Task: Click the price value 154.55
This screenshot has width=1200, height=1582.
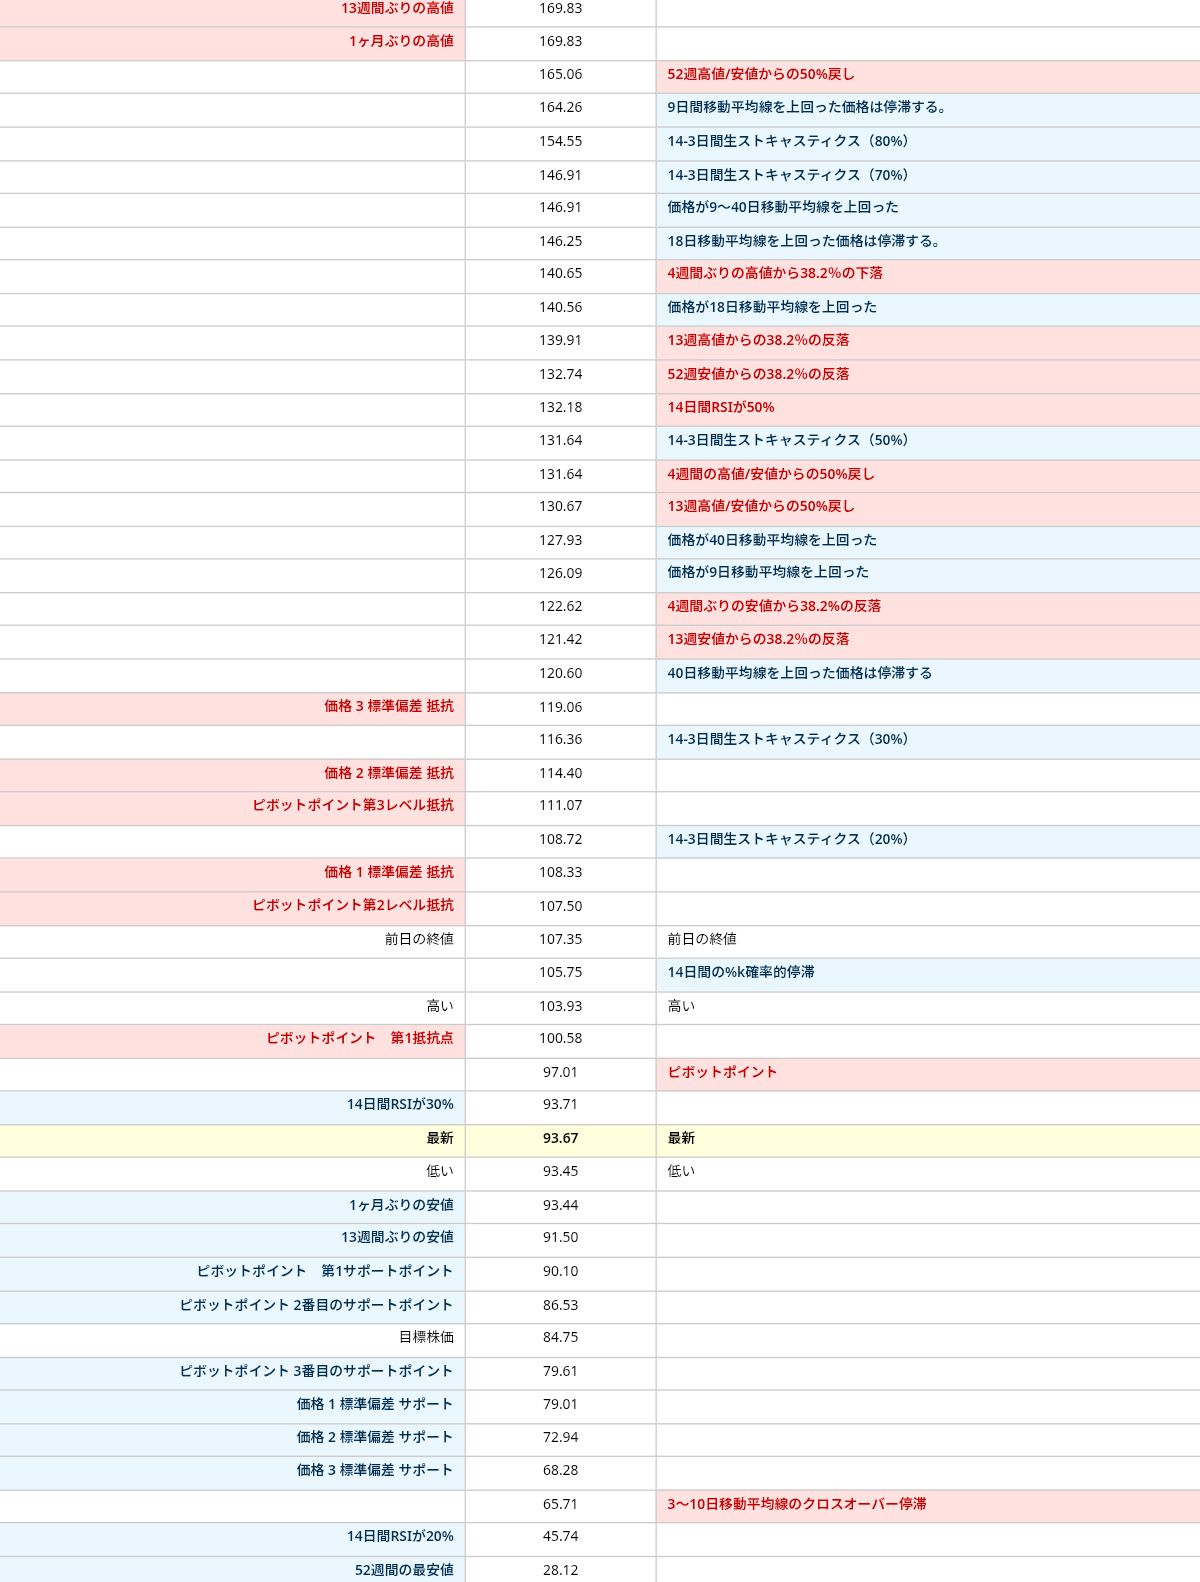Action: tap(560, 141)
